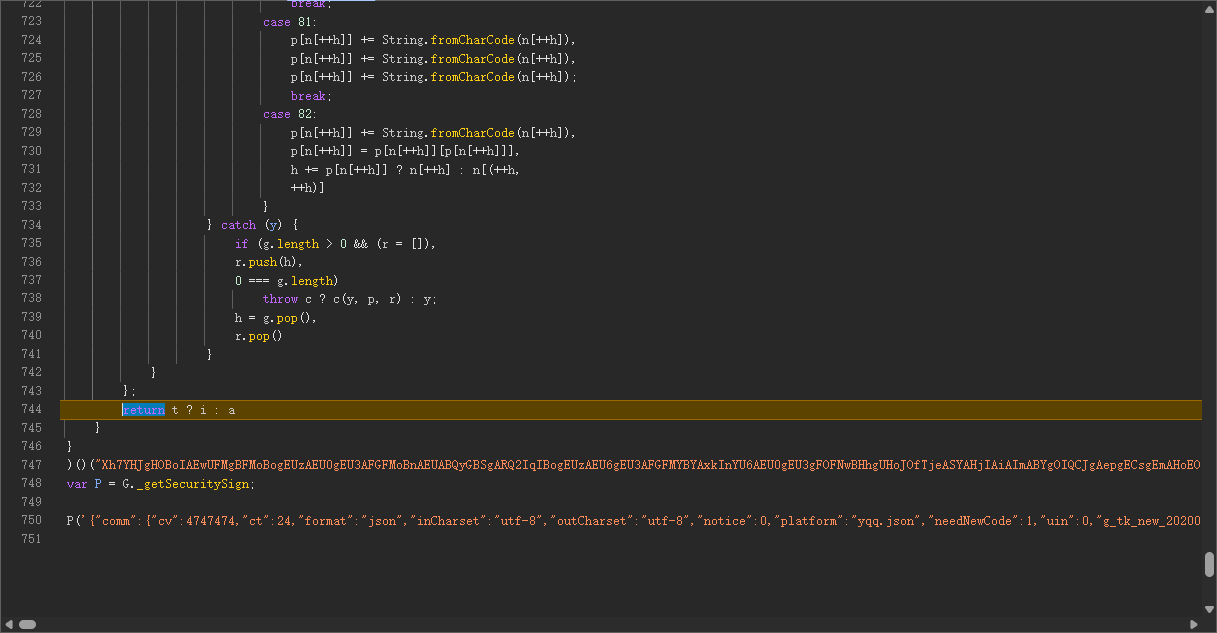Click 'fromCharCode' on line 724

(x=473, y=40)
